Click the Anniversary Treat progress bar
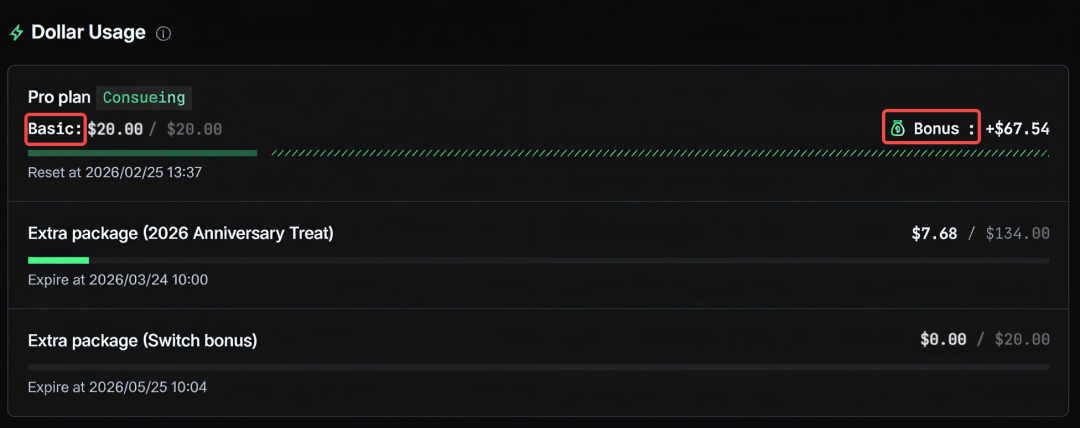Viewport: 1080px width, 428px height. click(x=538, y=260)
